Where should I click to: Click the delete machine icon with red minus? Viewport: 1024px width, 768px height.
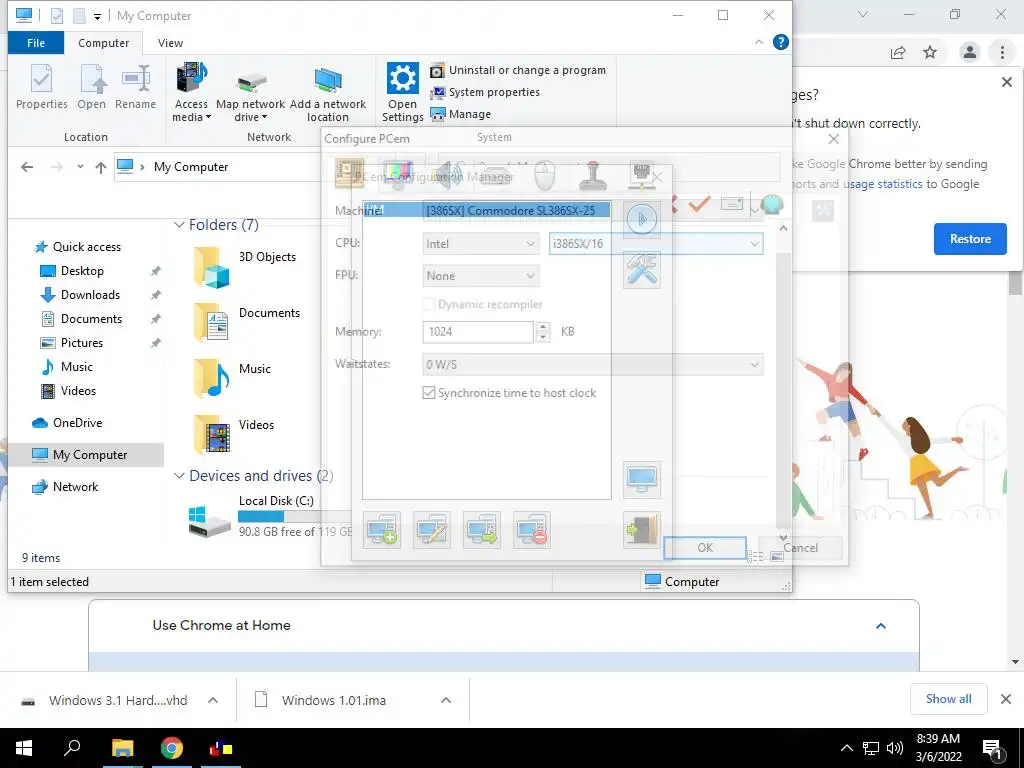point(532,530)
